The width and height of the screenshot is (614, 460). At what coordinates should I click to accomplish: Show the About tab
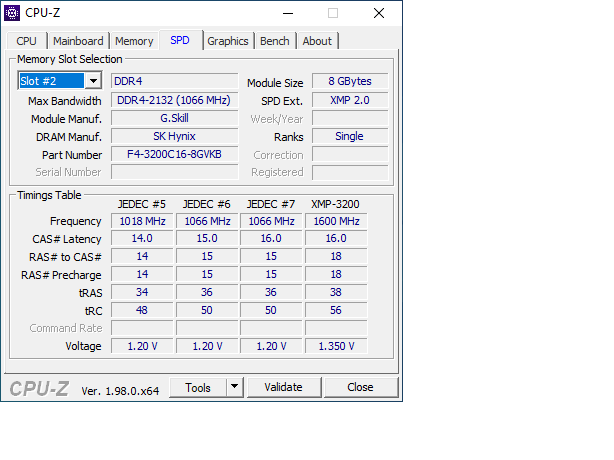(x=317, y=41)
